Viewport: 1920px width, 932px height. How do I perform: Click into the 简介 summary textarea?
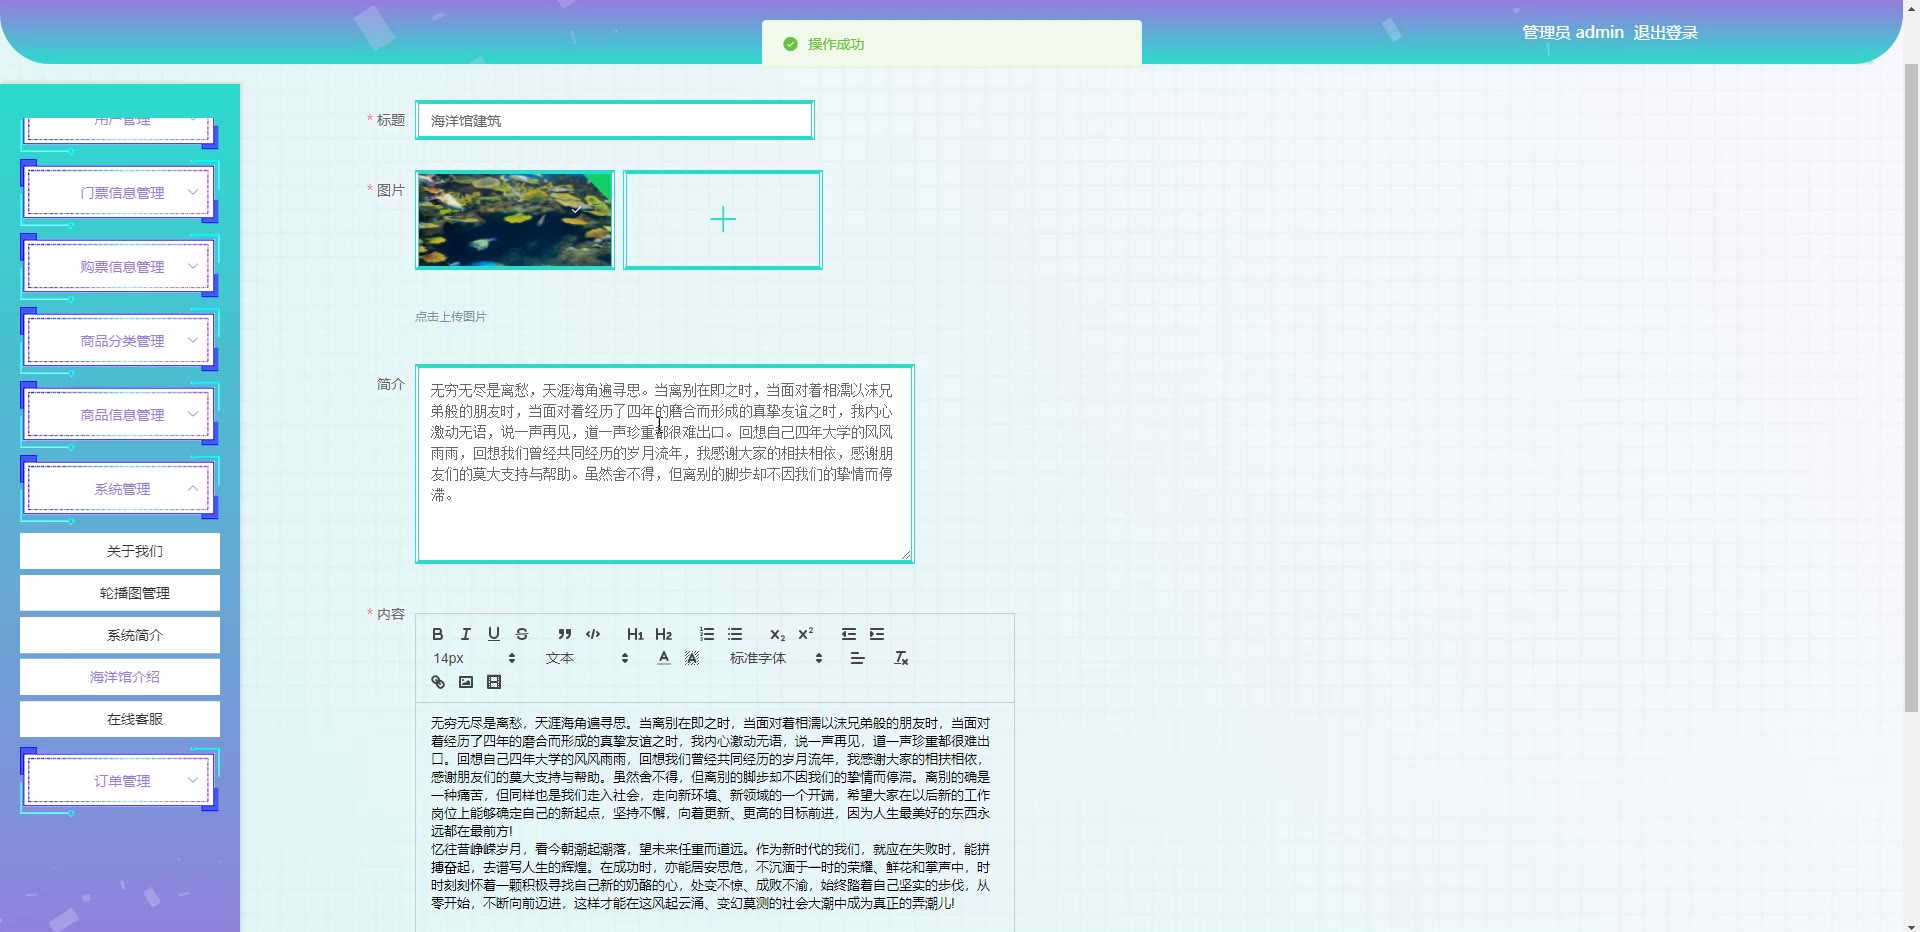[665, 464]
